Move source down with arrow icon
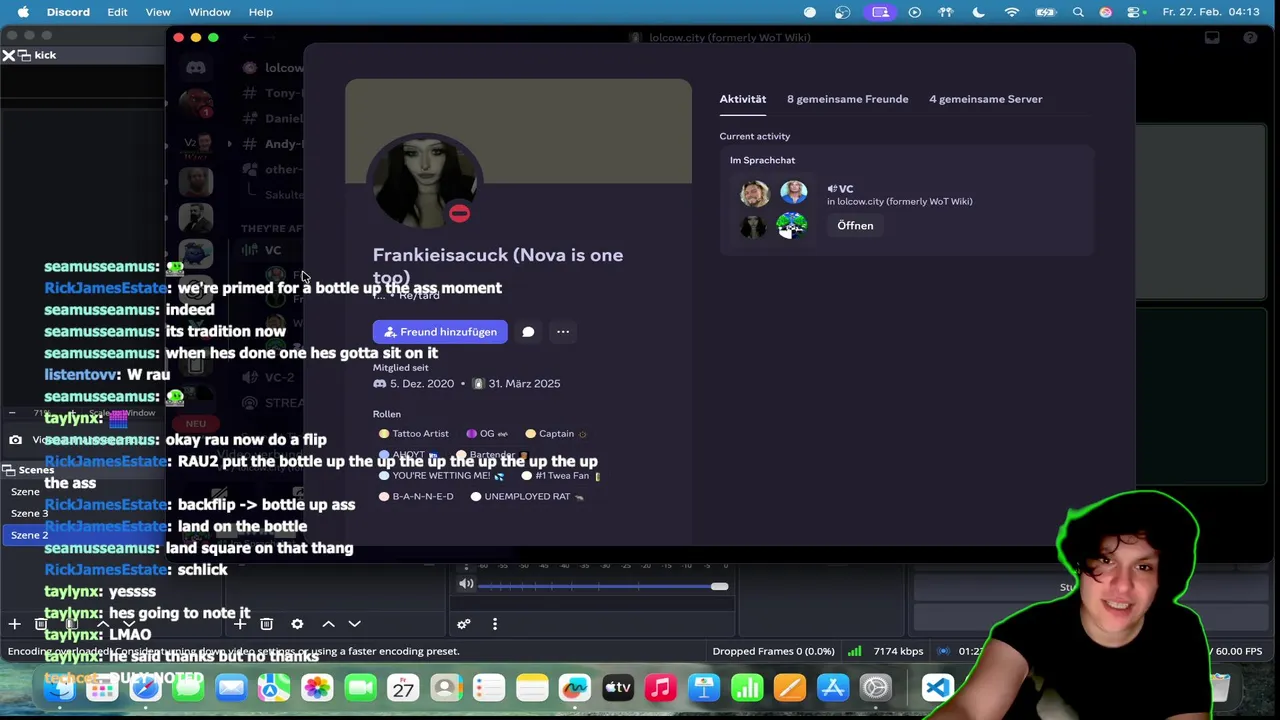This screenshot has height=720, width=1280. coord(354,624)
